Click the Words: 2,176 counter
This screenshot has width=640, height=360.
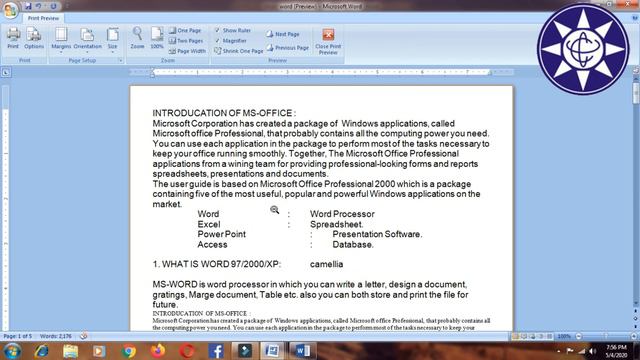(56, 336)
